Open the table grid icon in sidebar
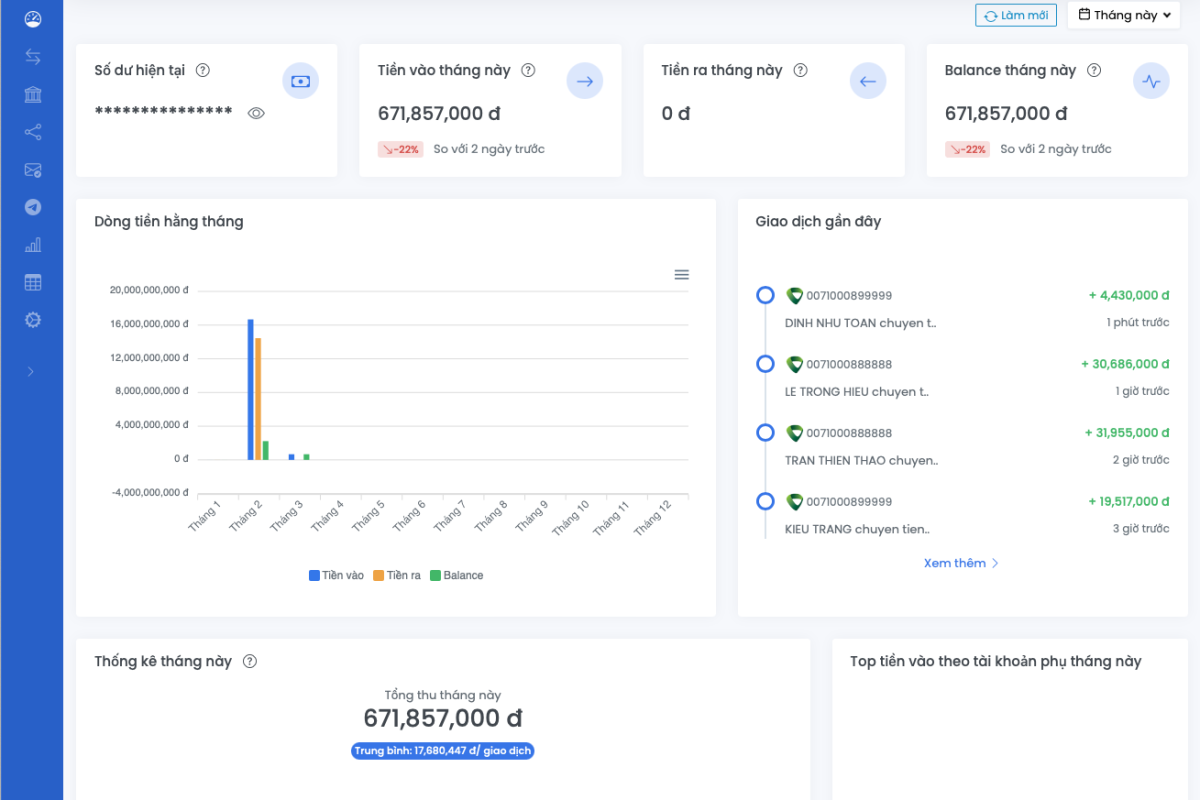Image resolution: width=1200 pixels, height=800 pixels. pyautogui.click(x=33, y=283)
